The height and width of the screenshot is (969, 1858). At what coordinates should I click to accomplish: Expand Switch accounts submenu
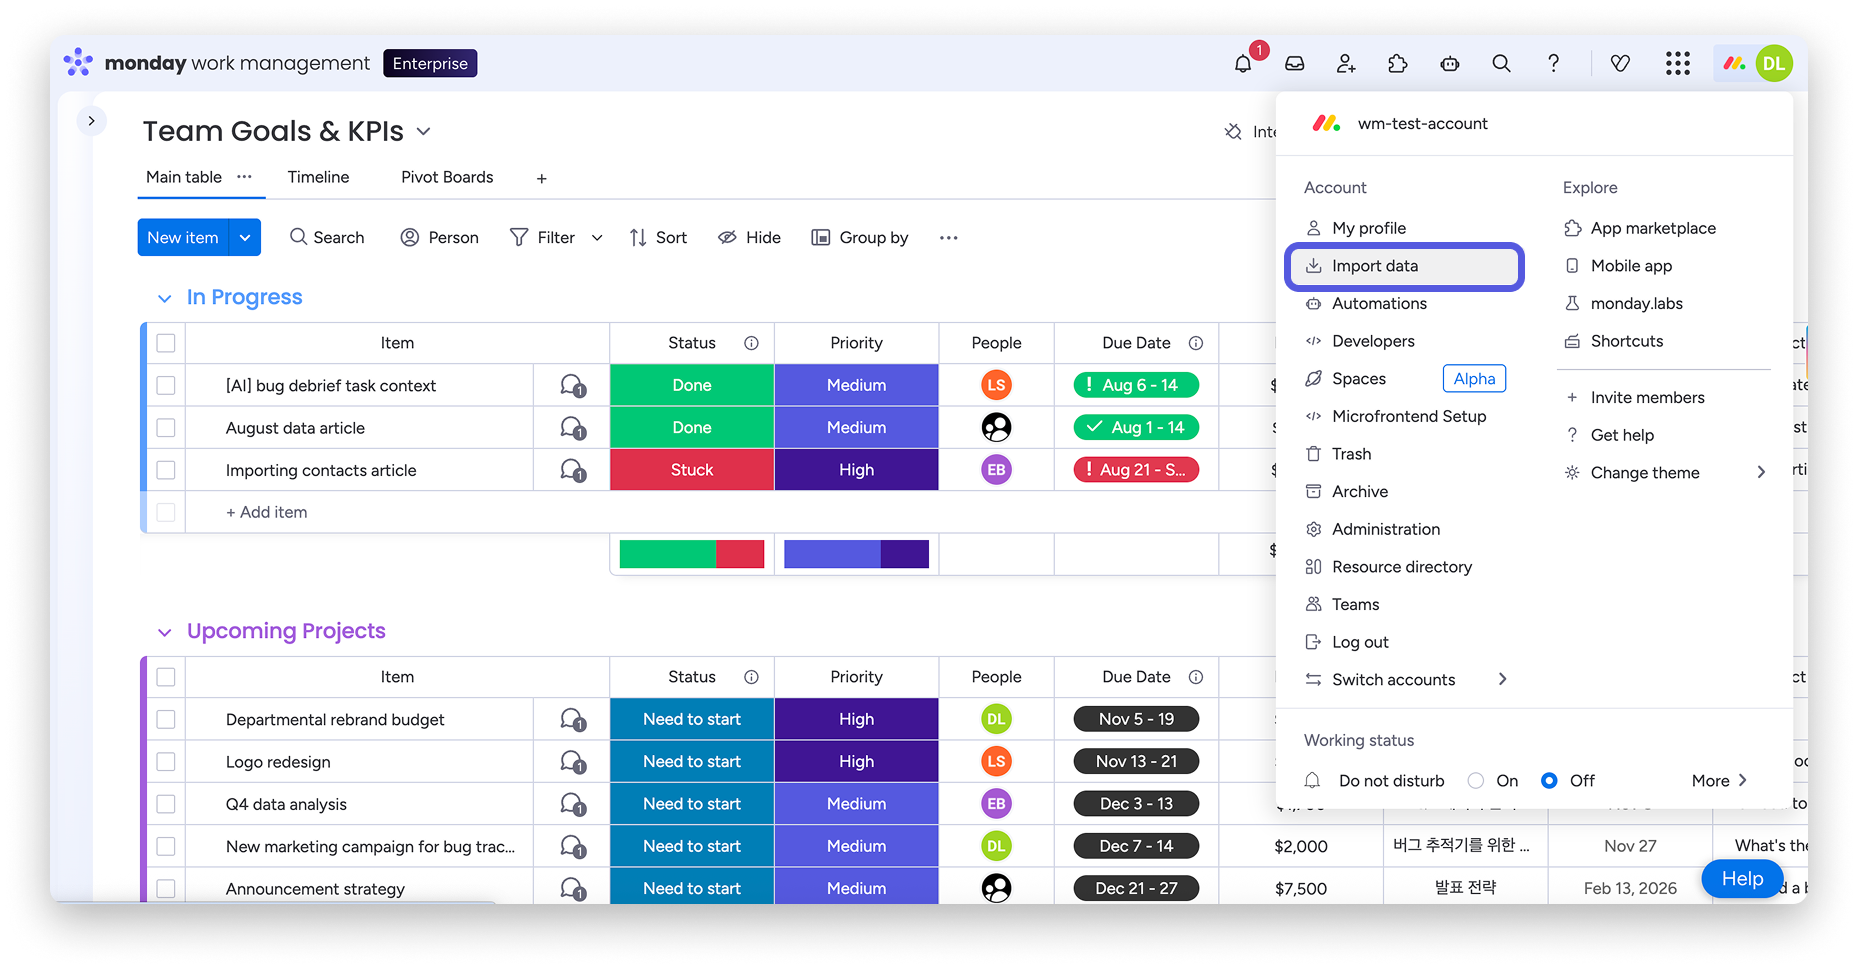tap(1502, 680)
